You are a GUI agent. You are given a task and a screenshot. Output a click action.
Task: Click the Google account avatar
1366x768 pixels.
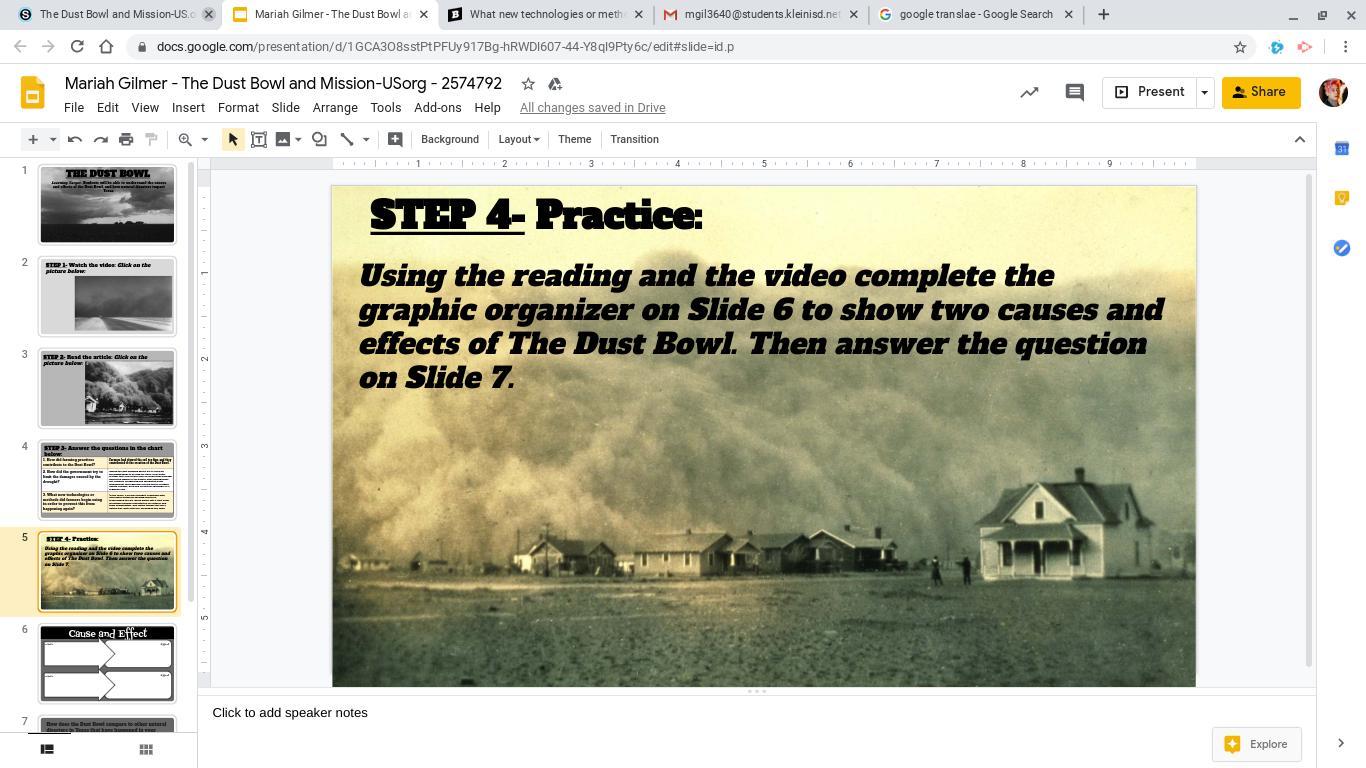1334,92
